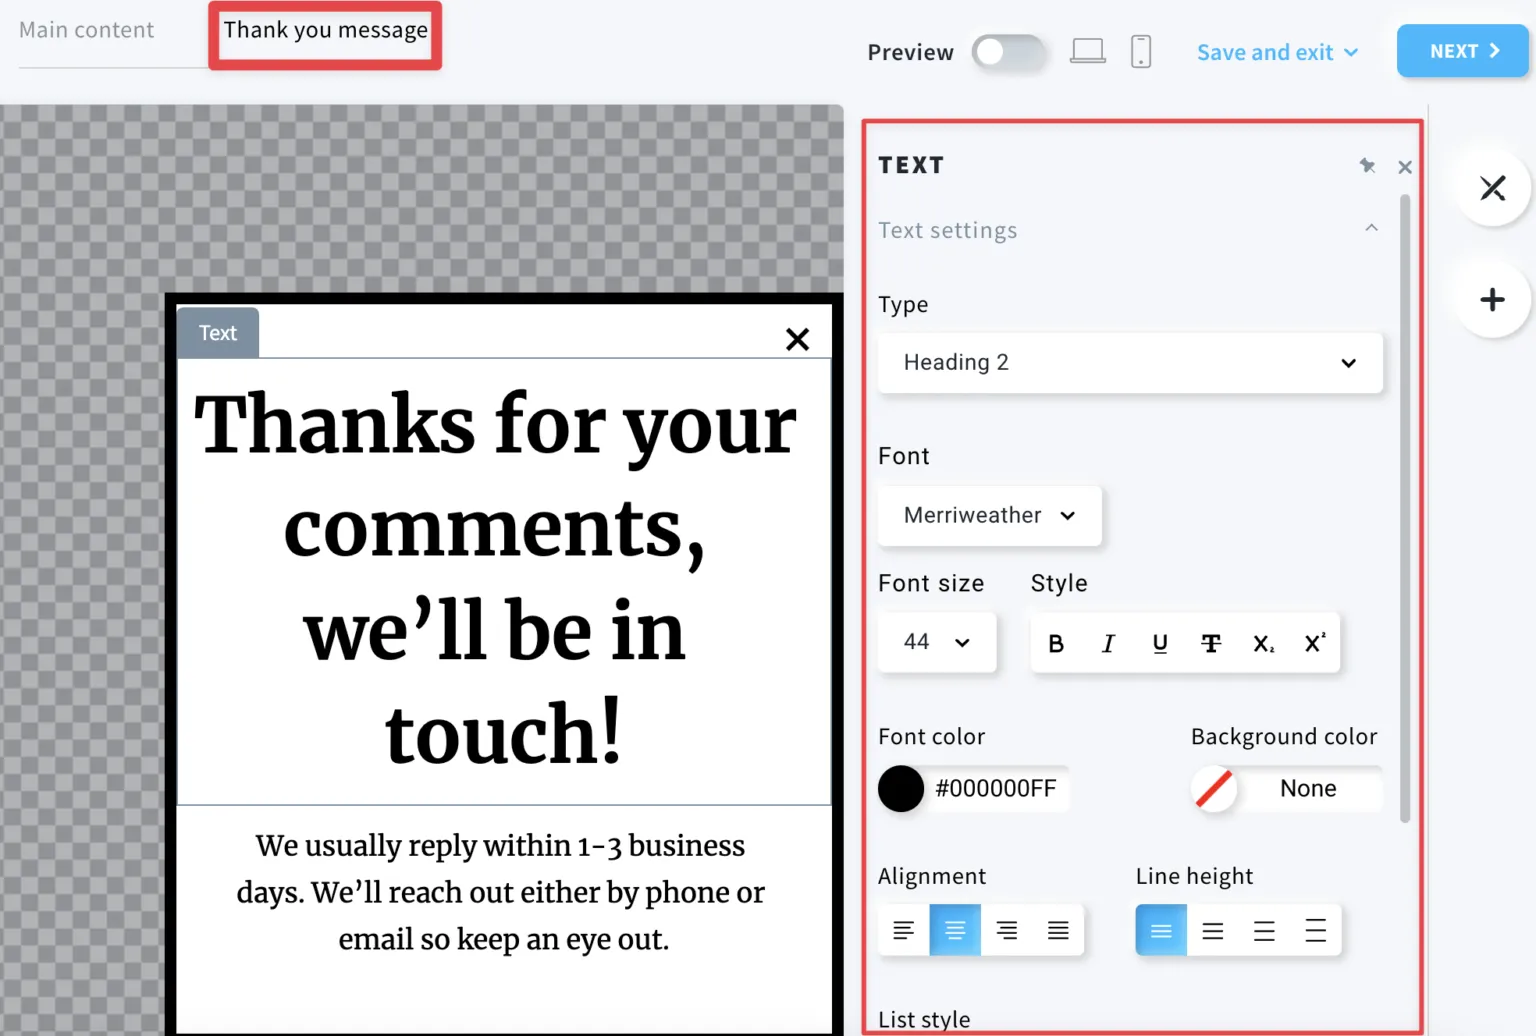Select desktop preview mode
Image resolution: width=1536 pixels, height=1036 pixels.
[1088, 51]
